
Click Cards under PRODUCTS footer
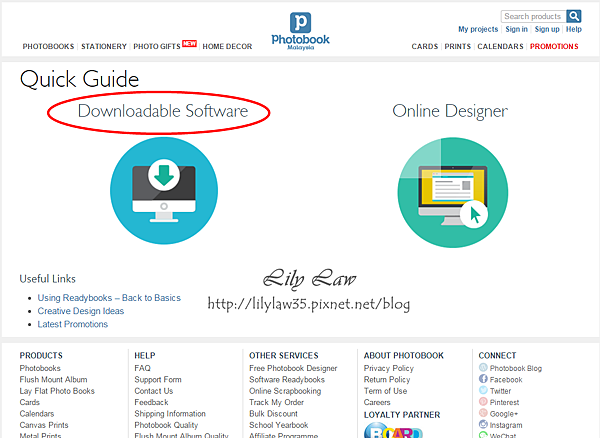29,402
